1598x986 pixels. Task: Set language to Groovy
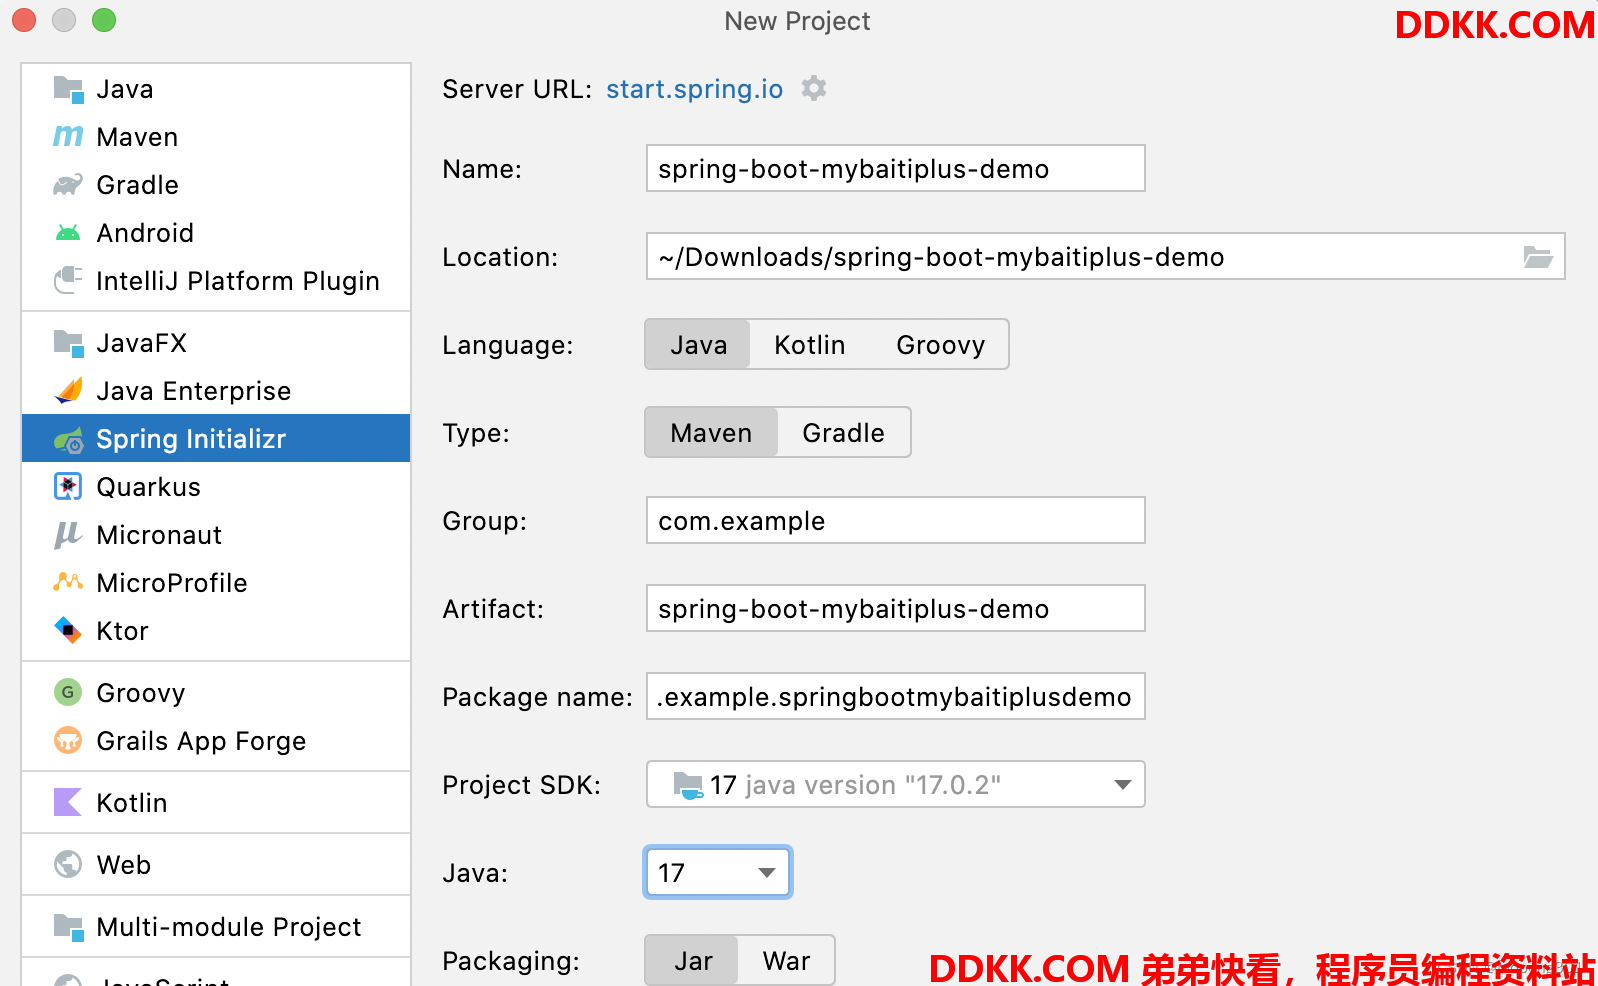click(x=940, y=345)
